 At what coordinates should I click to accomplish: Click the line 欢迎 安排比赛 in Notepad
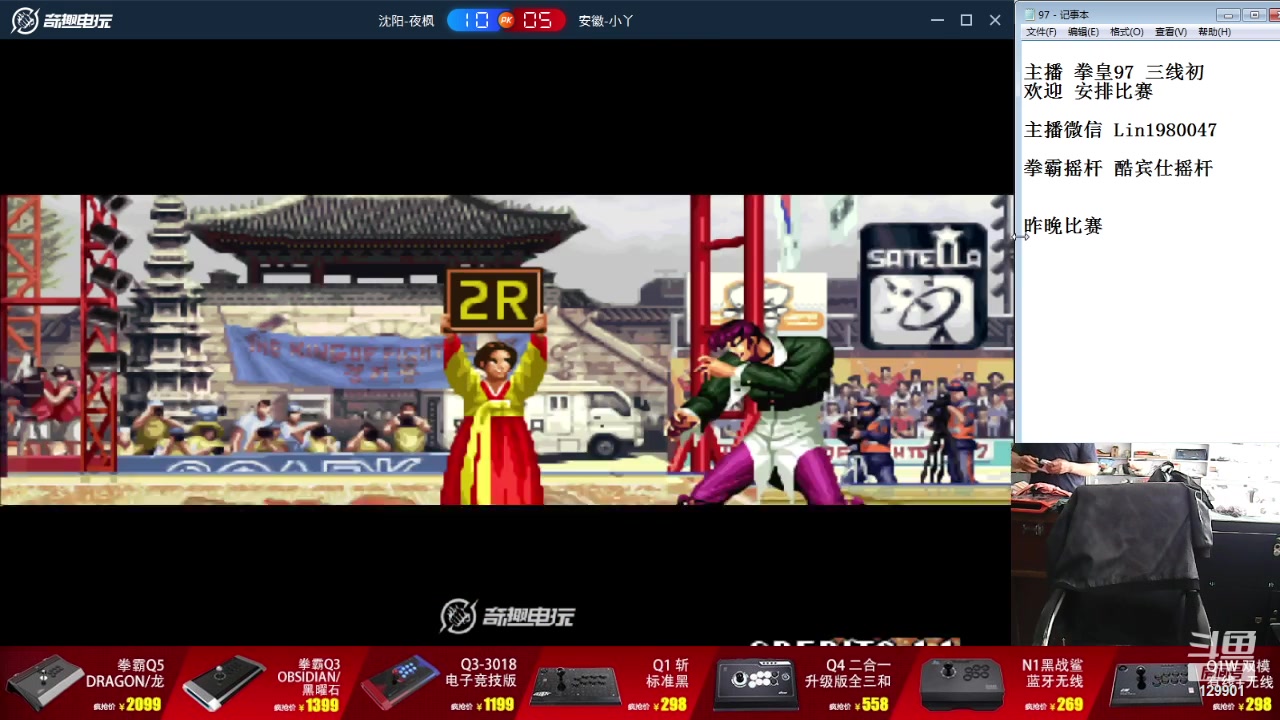pos(1088,91)
